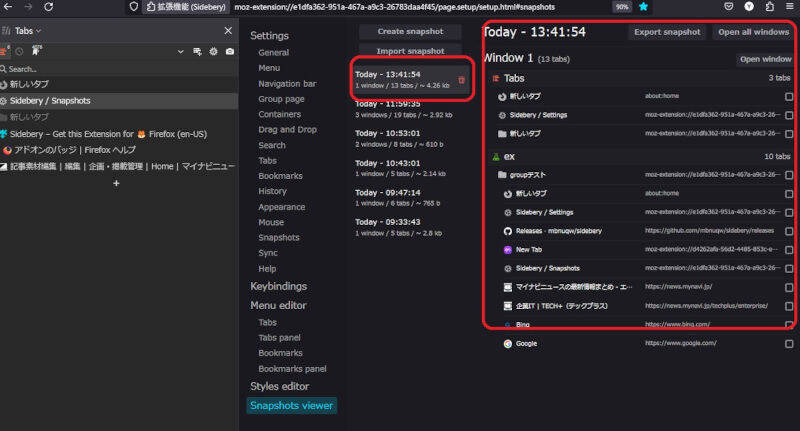The height and width of the screenshot is (431, 800).
Task: Go back with the browser back arrow
Action: pyautogui.click(x=8, y=7)
